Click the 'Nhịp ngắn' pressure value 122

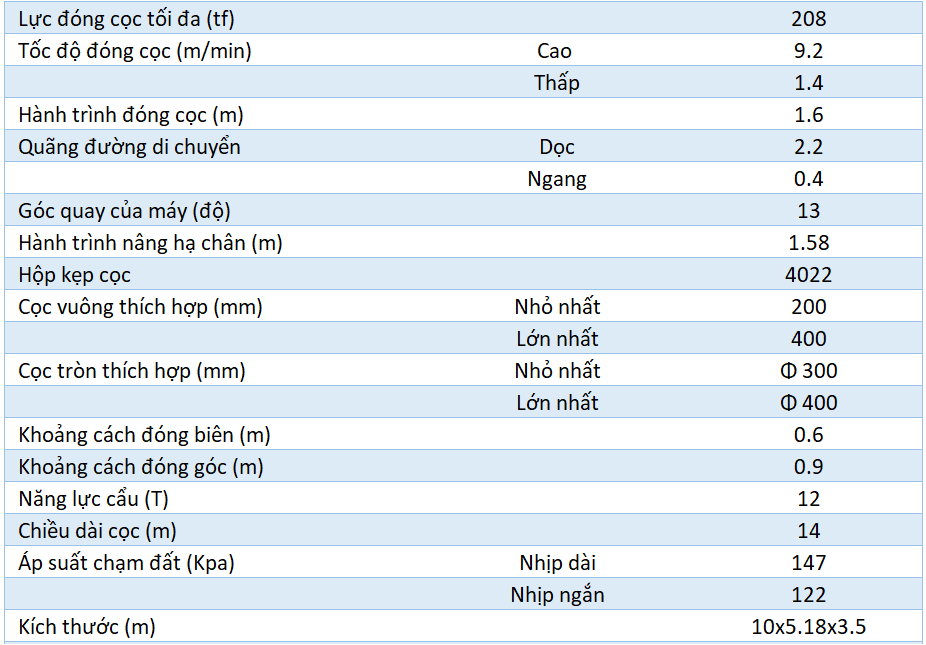(x=808, y=595)
